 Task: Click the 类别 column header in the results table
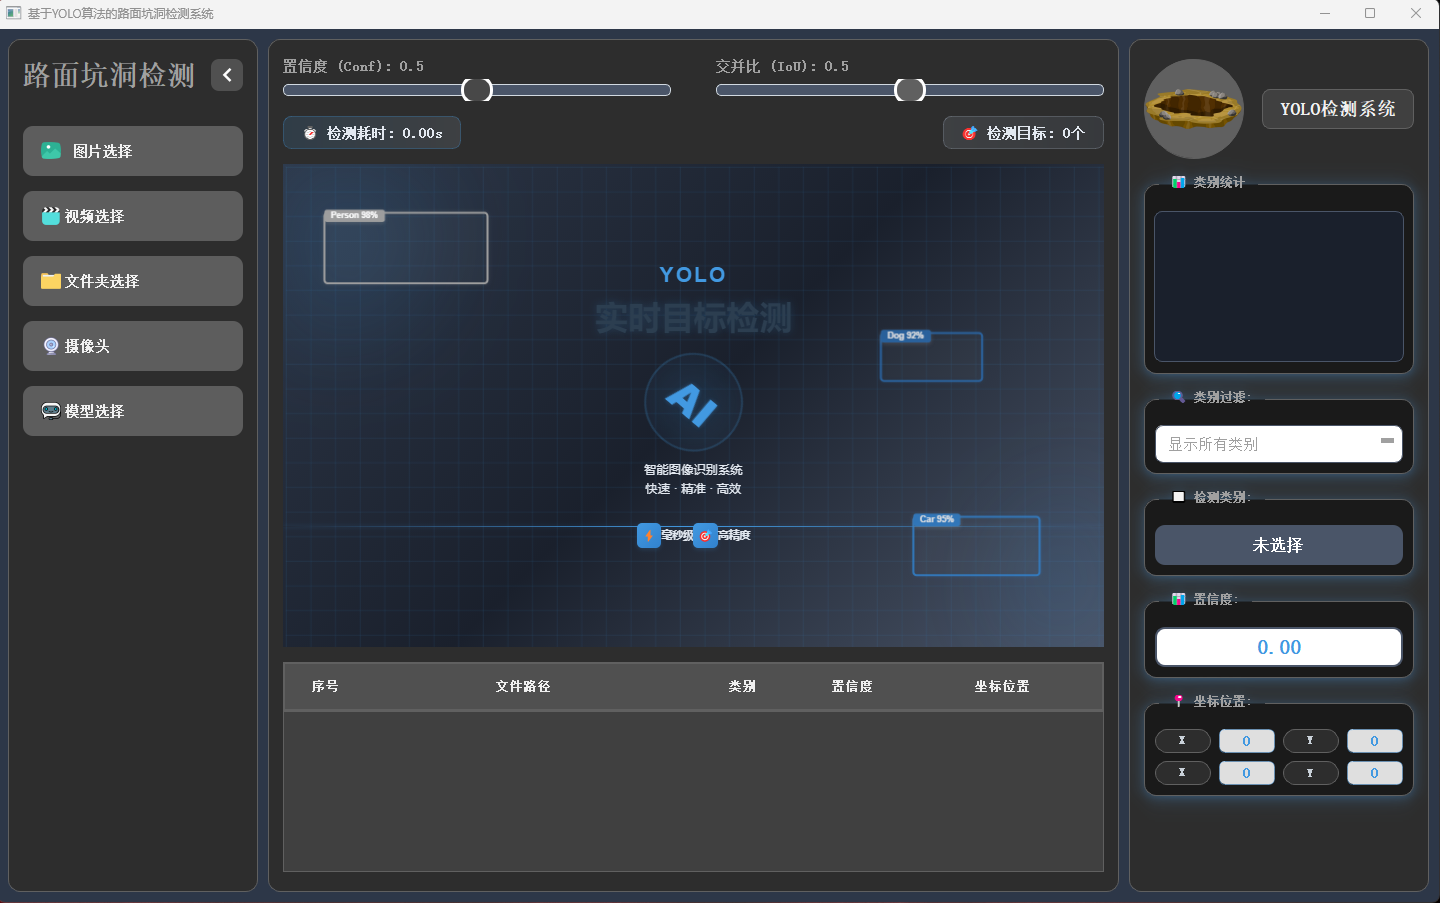(x=742, y=686)
